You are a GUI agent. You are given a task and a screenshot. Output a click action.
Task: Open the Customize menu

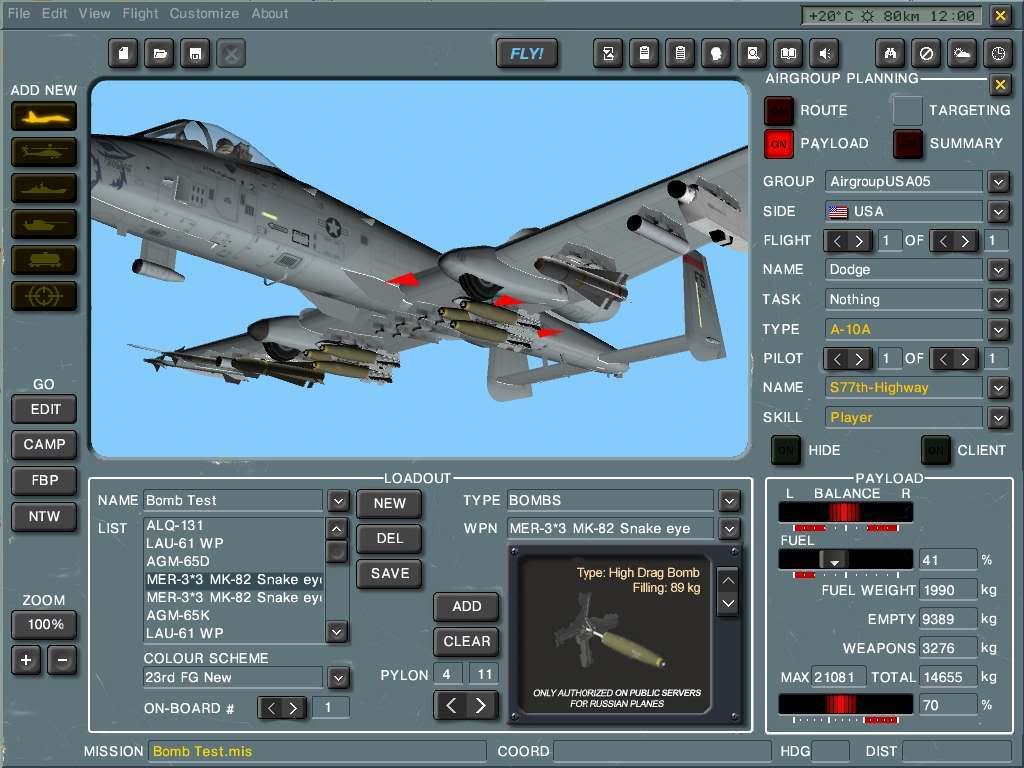pyautogui.click(x=204, y=13)
